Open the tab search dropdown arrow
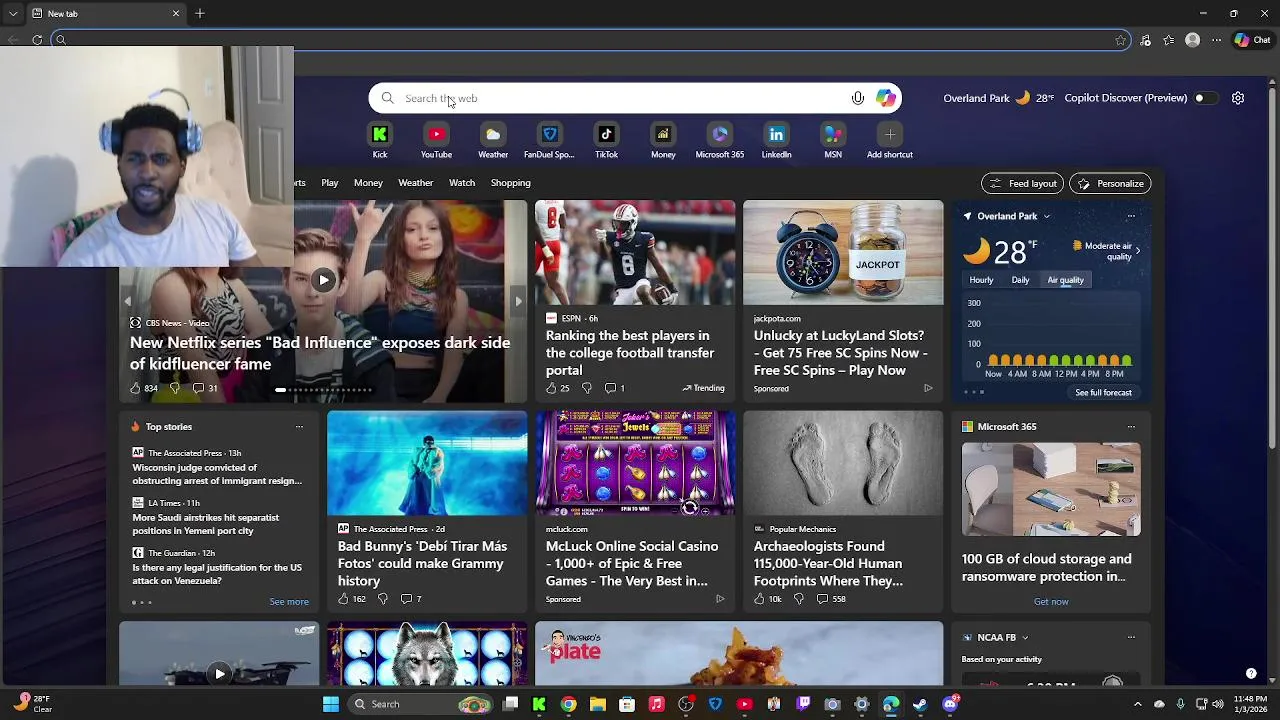The width and height of the screenshot is (1280, 720). pos(13,13)
